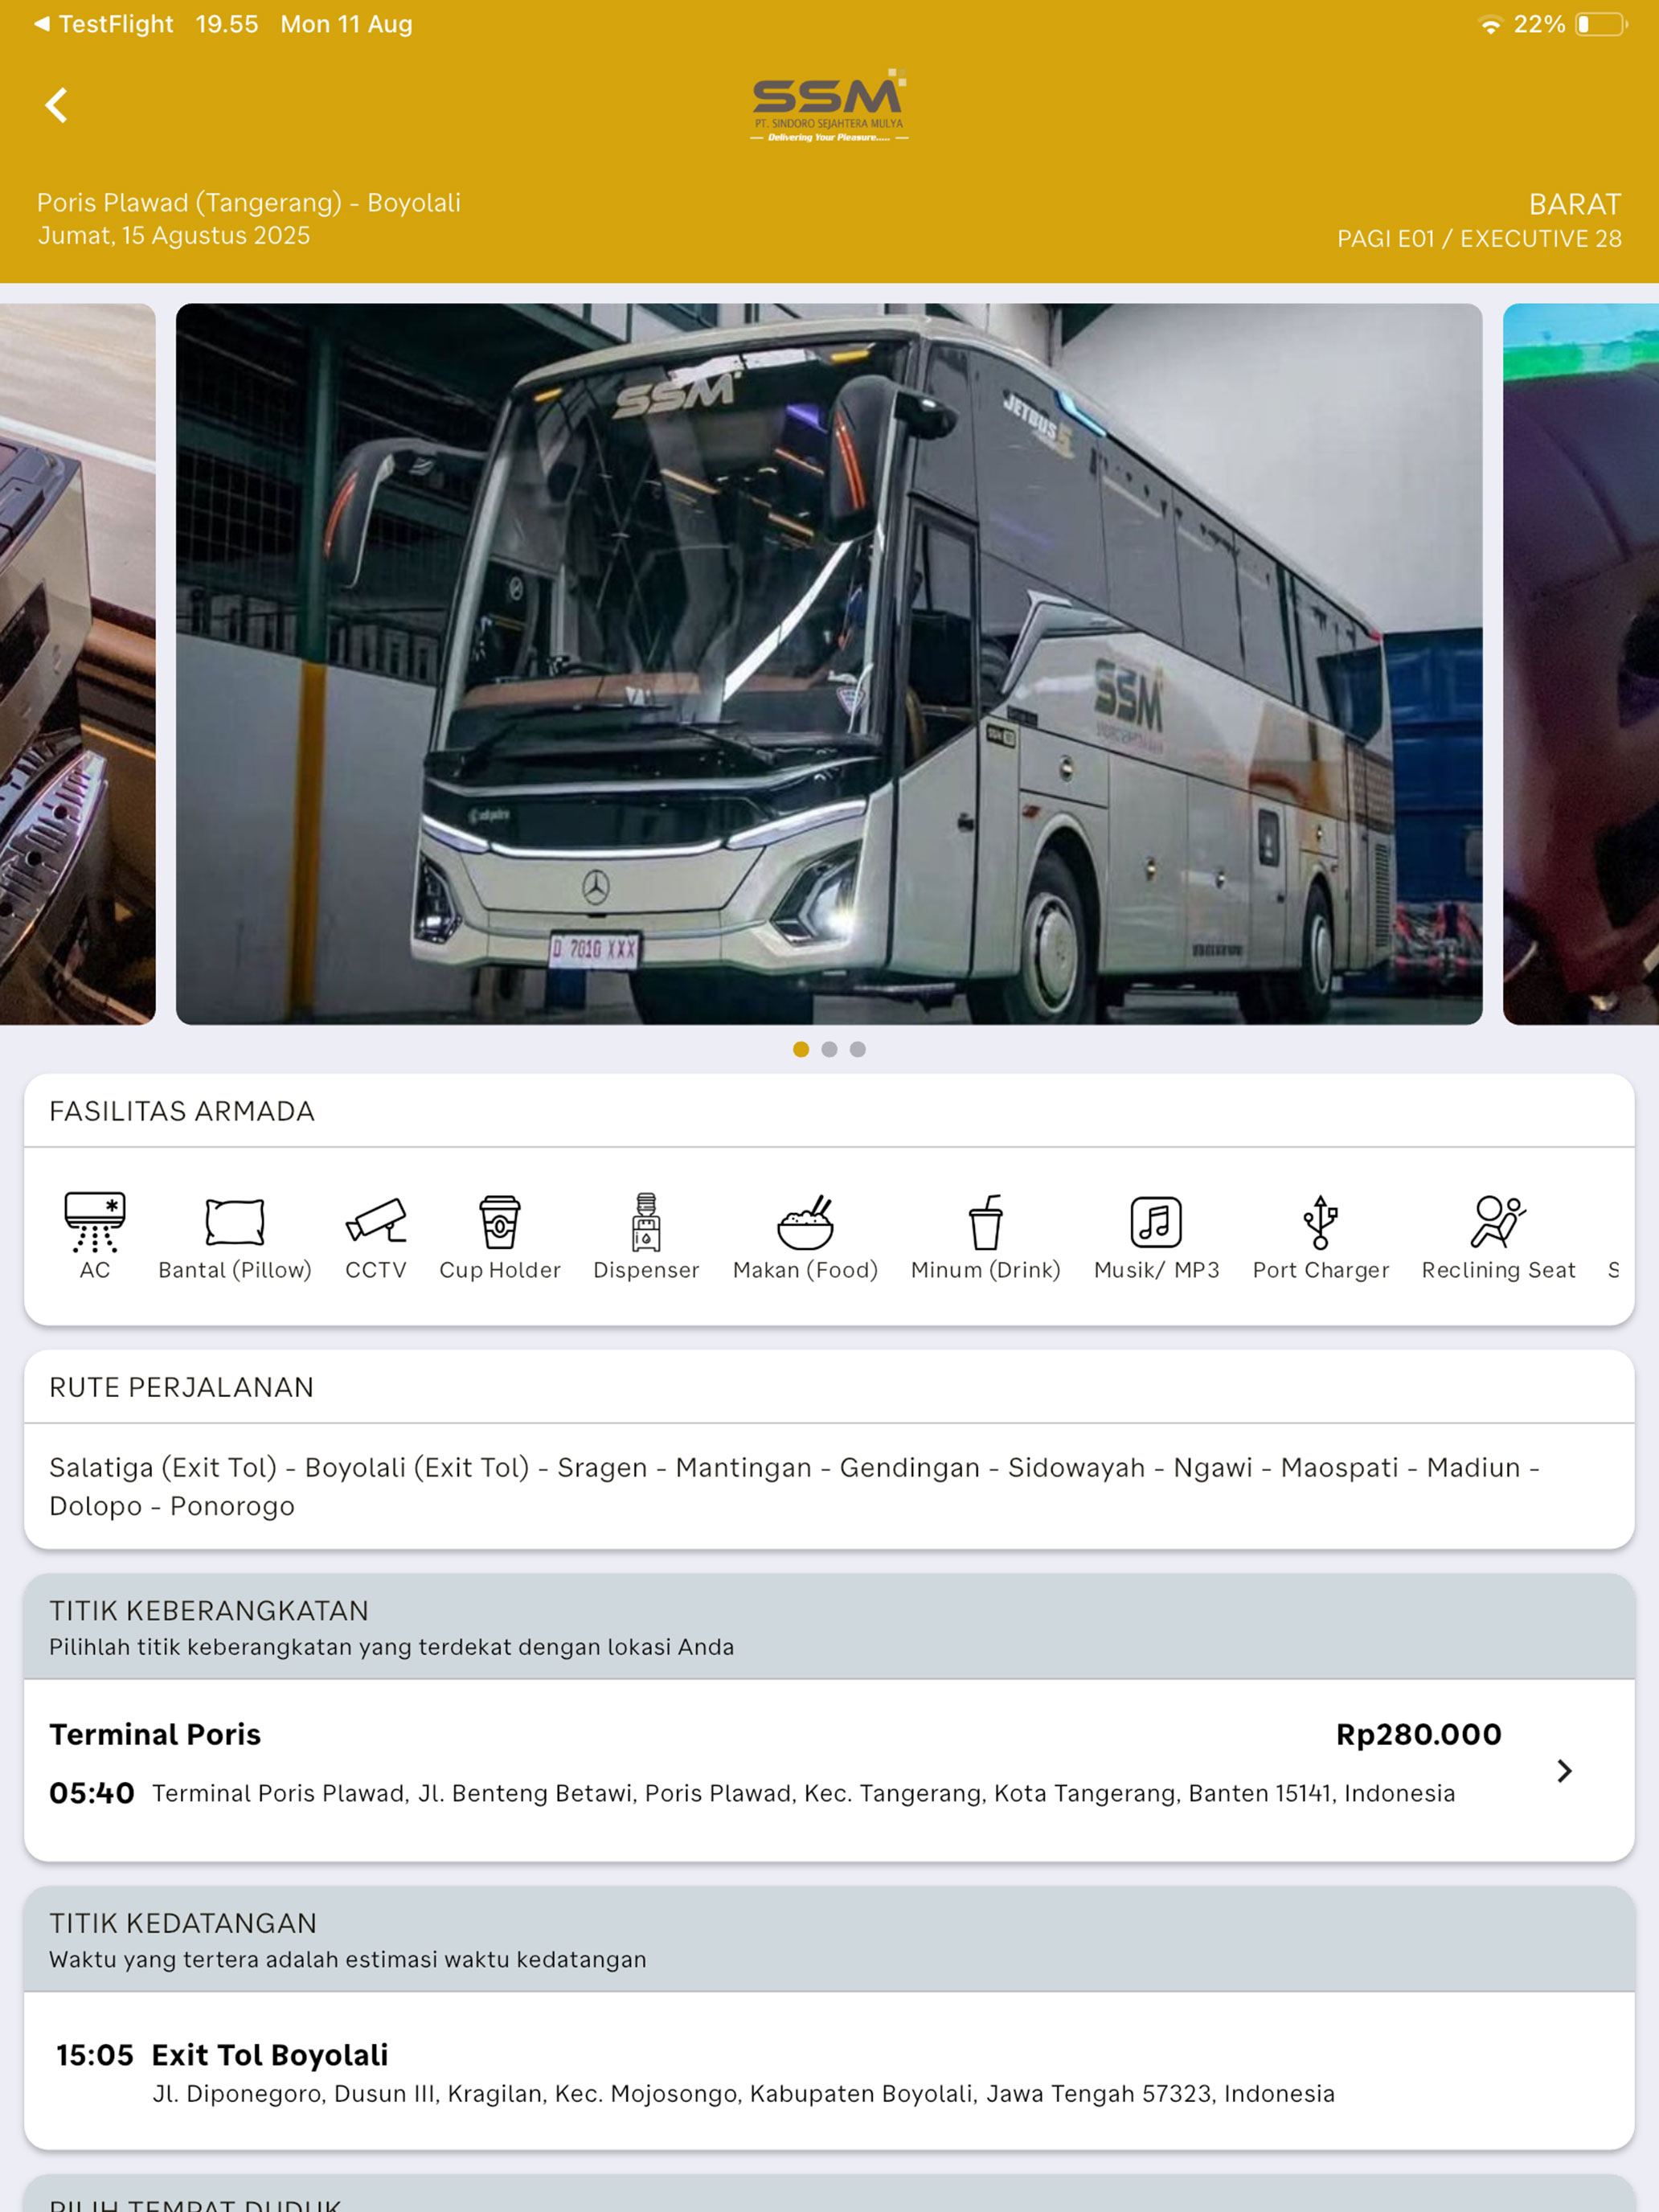Tap the 22% battery percentage

point(1540,24)
